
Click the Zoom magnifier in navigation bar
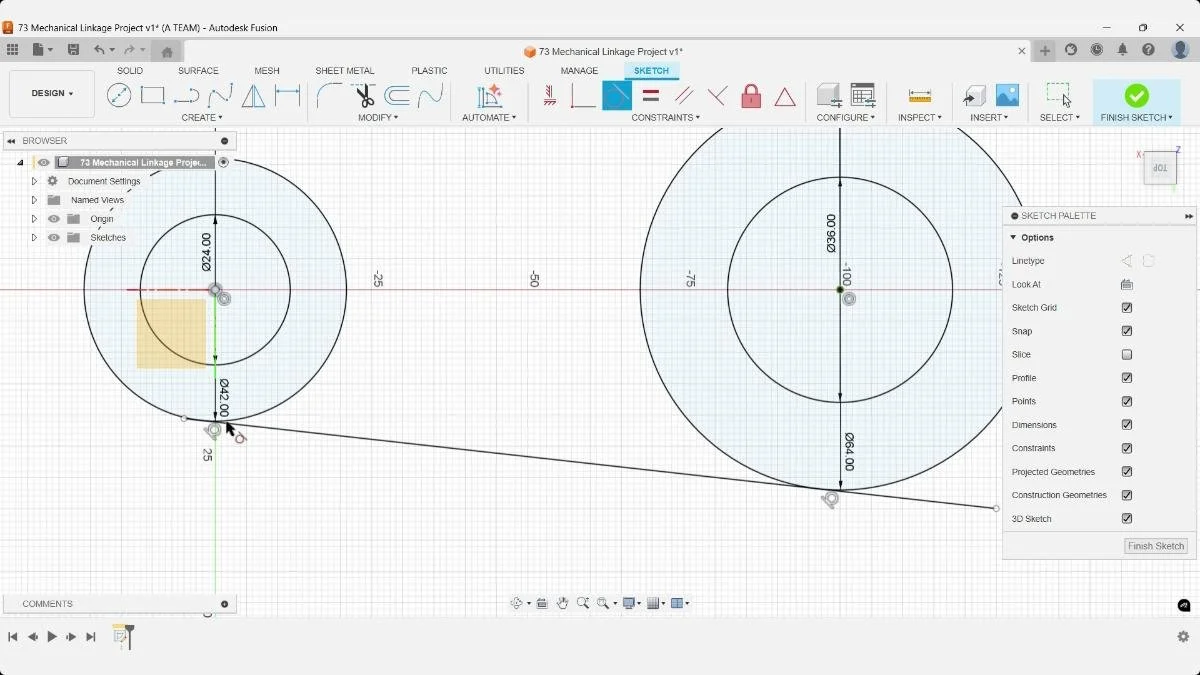click(x=583, y=603)
